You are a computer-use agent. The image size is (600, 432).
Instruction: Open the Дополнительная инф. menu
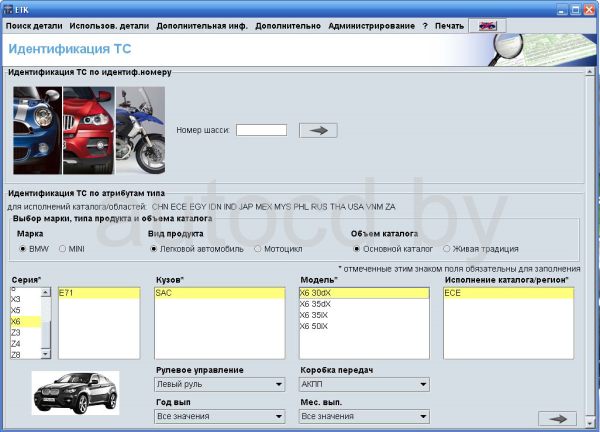[202, 26]
